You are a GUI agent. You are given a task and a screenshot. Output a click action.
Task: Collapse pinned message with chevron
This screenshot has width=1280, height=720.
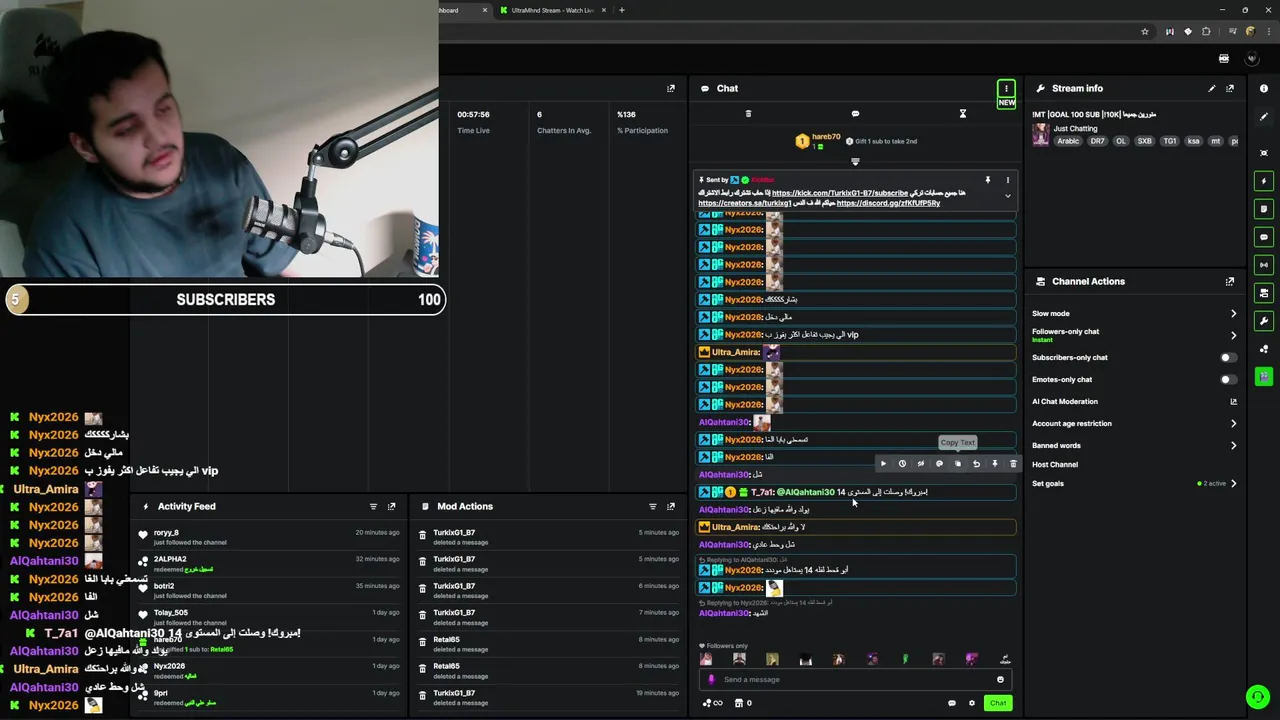[x=1007, y=196]
